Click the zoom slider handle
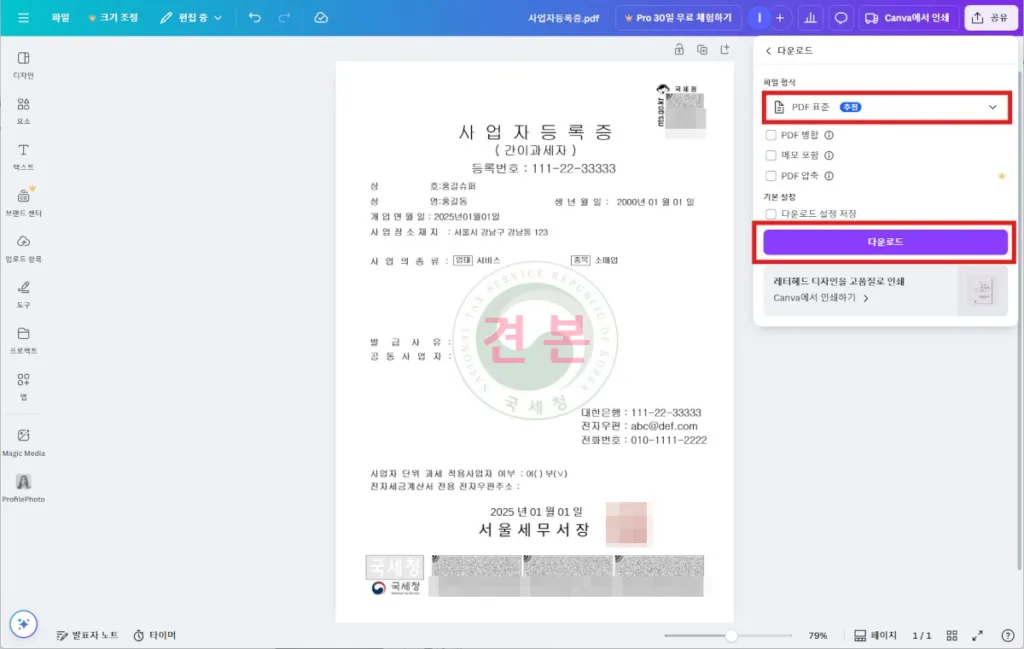1024x649 pixels. click(x=732, y=635)
